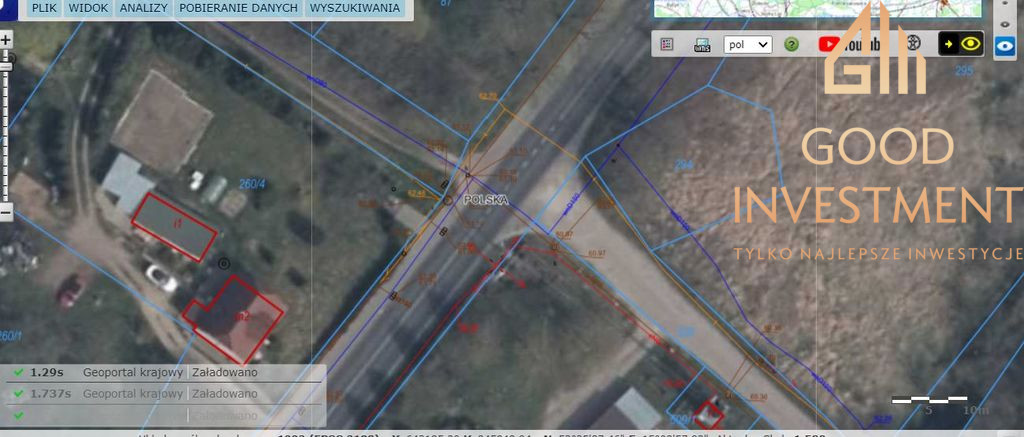Click the accessibility figure icon
This screenshot has width=1024, height=437.
point(914,44)
